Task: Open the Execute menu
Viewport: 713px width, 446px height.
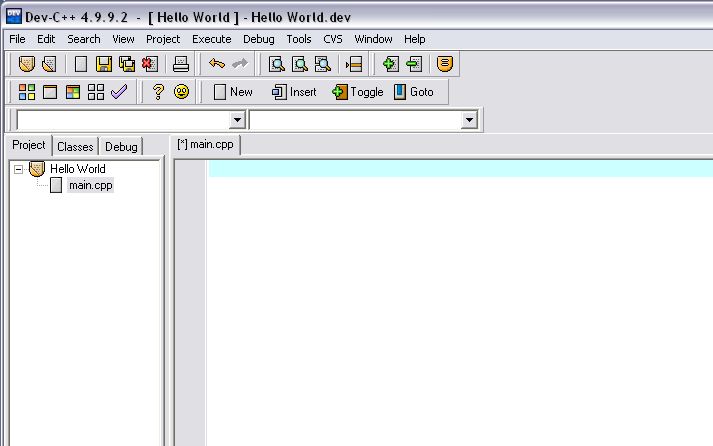Action: (211, 39)
